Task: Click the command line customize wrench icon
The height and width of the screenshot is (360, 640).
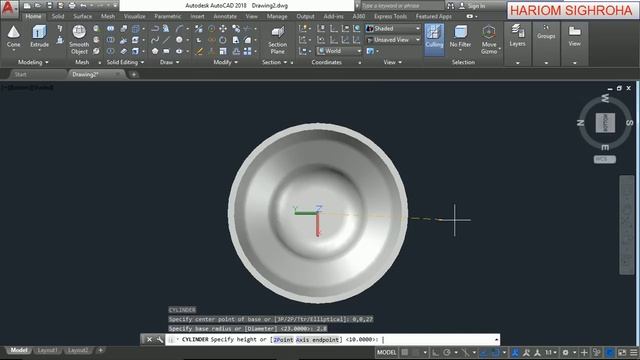Action: (x=160, y=339)
